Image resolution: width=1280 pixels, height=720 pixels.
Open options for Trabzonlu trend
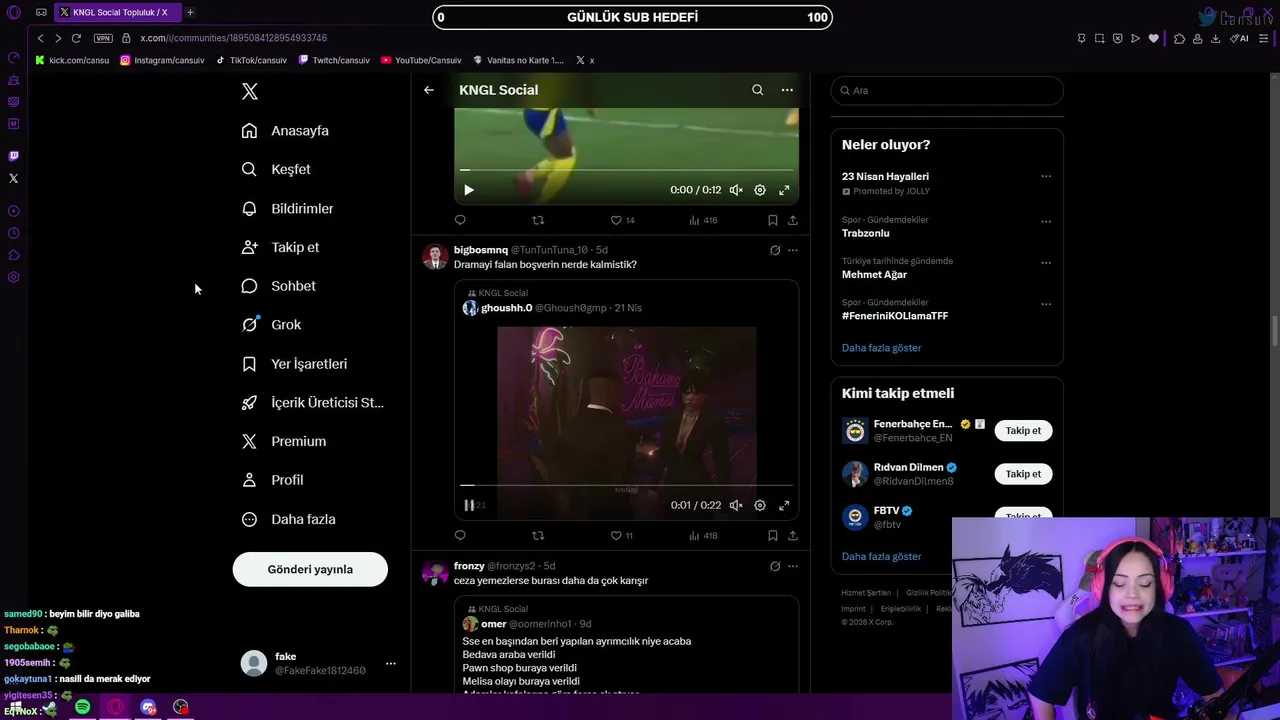point(1046,222)
